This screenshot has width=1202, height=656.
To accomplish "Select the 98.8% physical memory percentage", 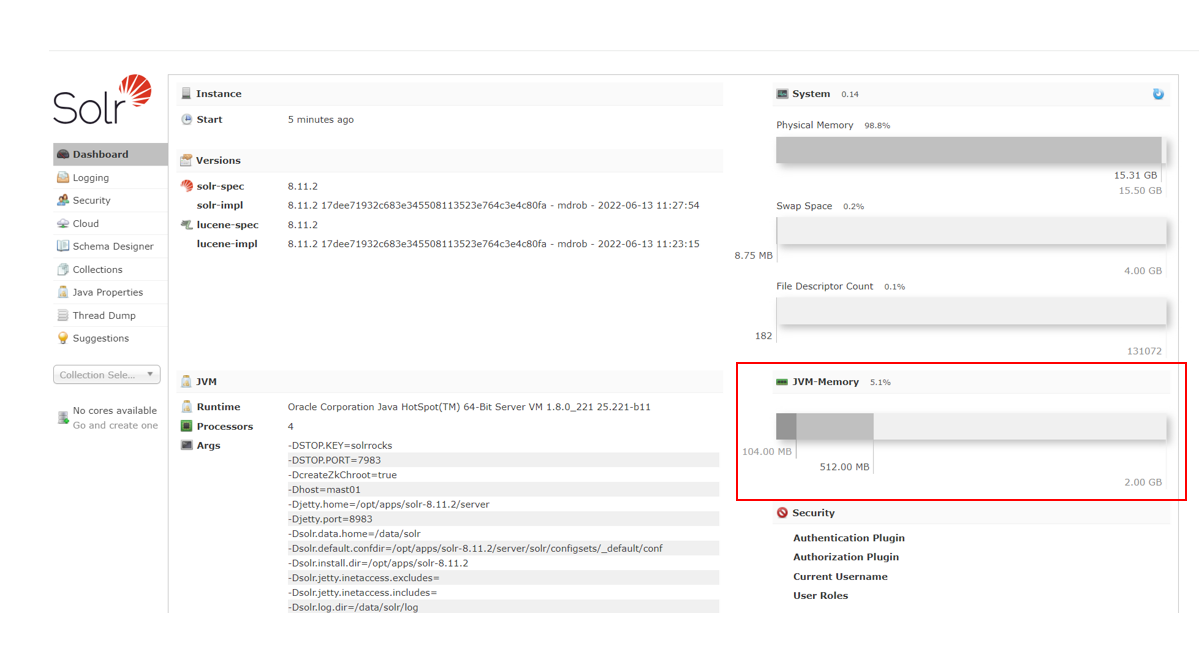I will coord(877,126).
